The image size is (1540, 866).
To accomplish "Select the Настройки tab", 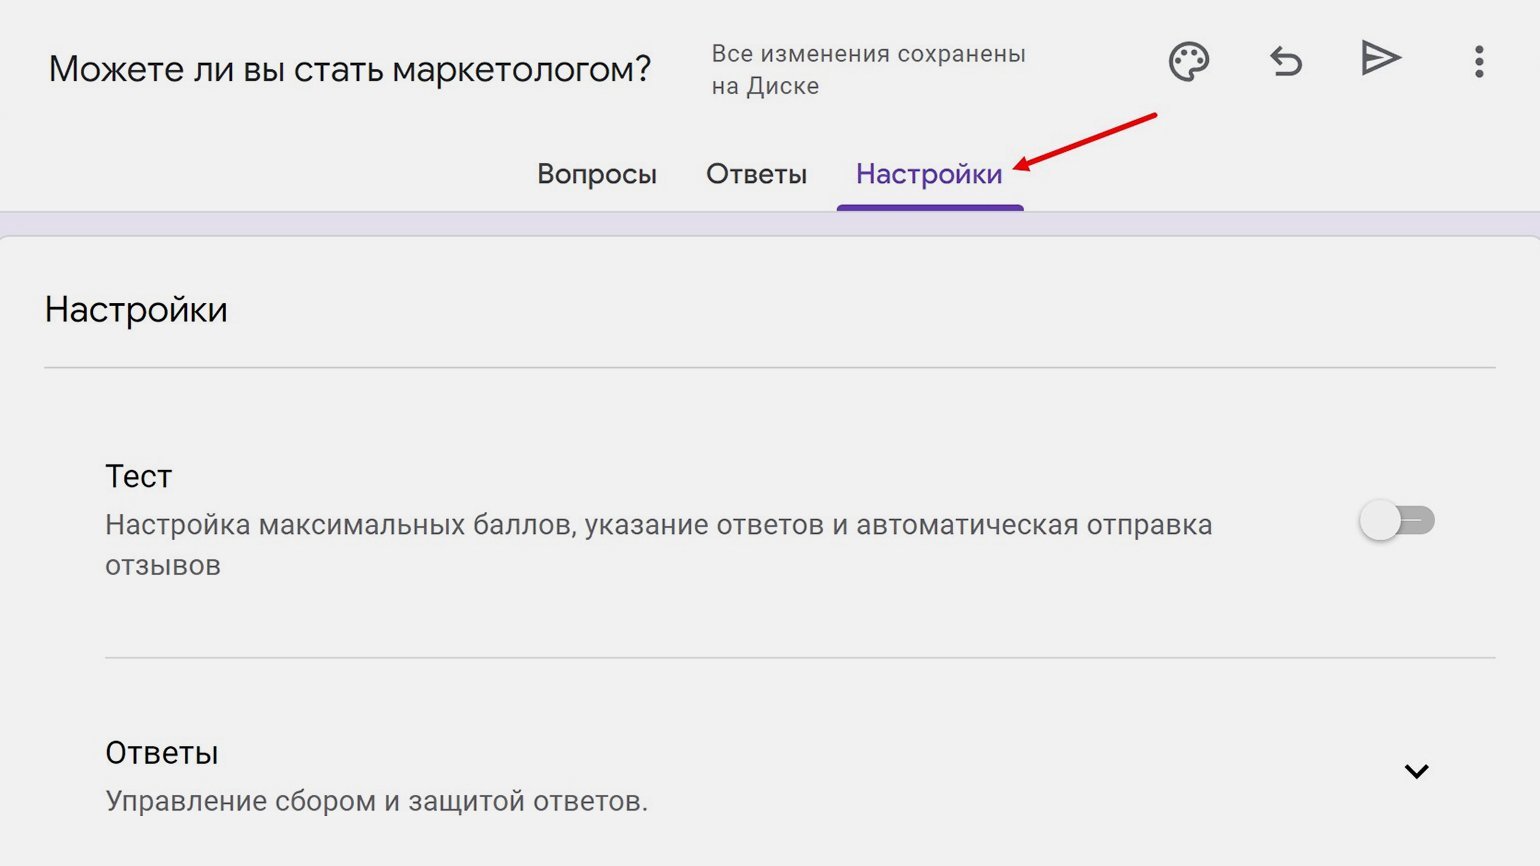I will [x=929, y=174].
